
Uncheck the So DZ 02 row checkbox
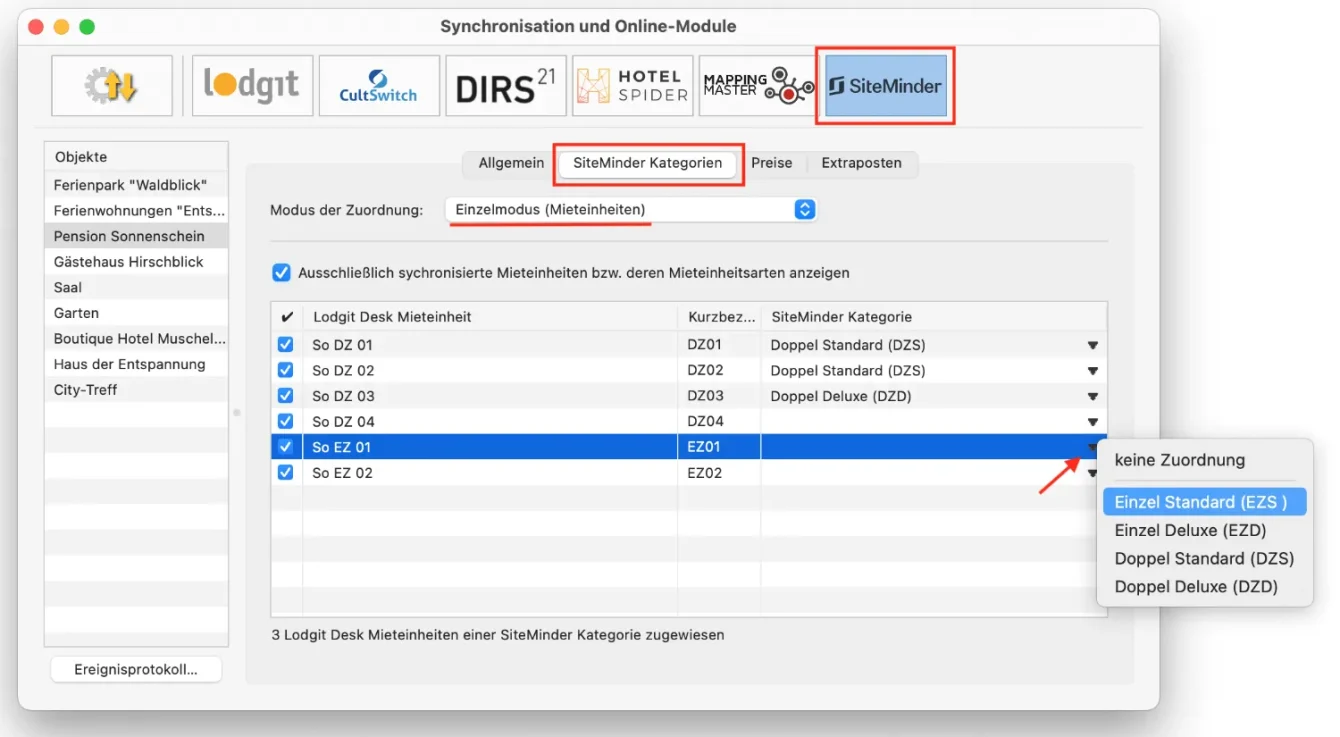pos(285,370)
